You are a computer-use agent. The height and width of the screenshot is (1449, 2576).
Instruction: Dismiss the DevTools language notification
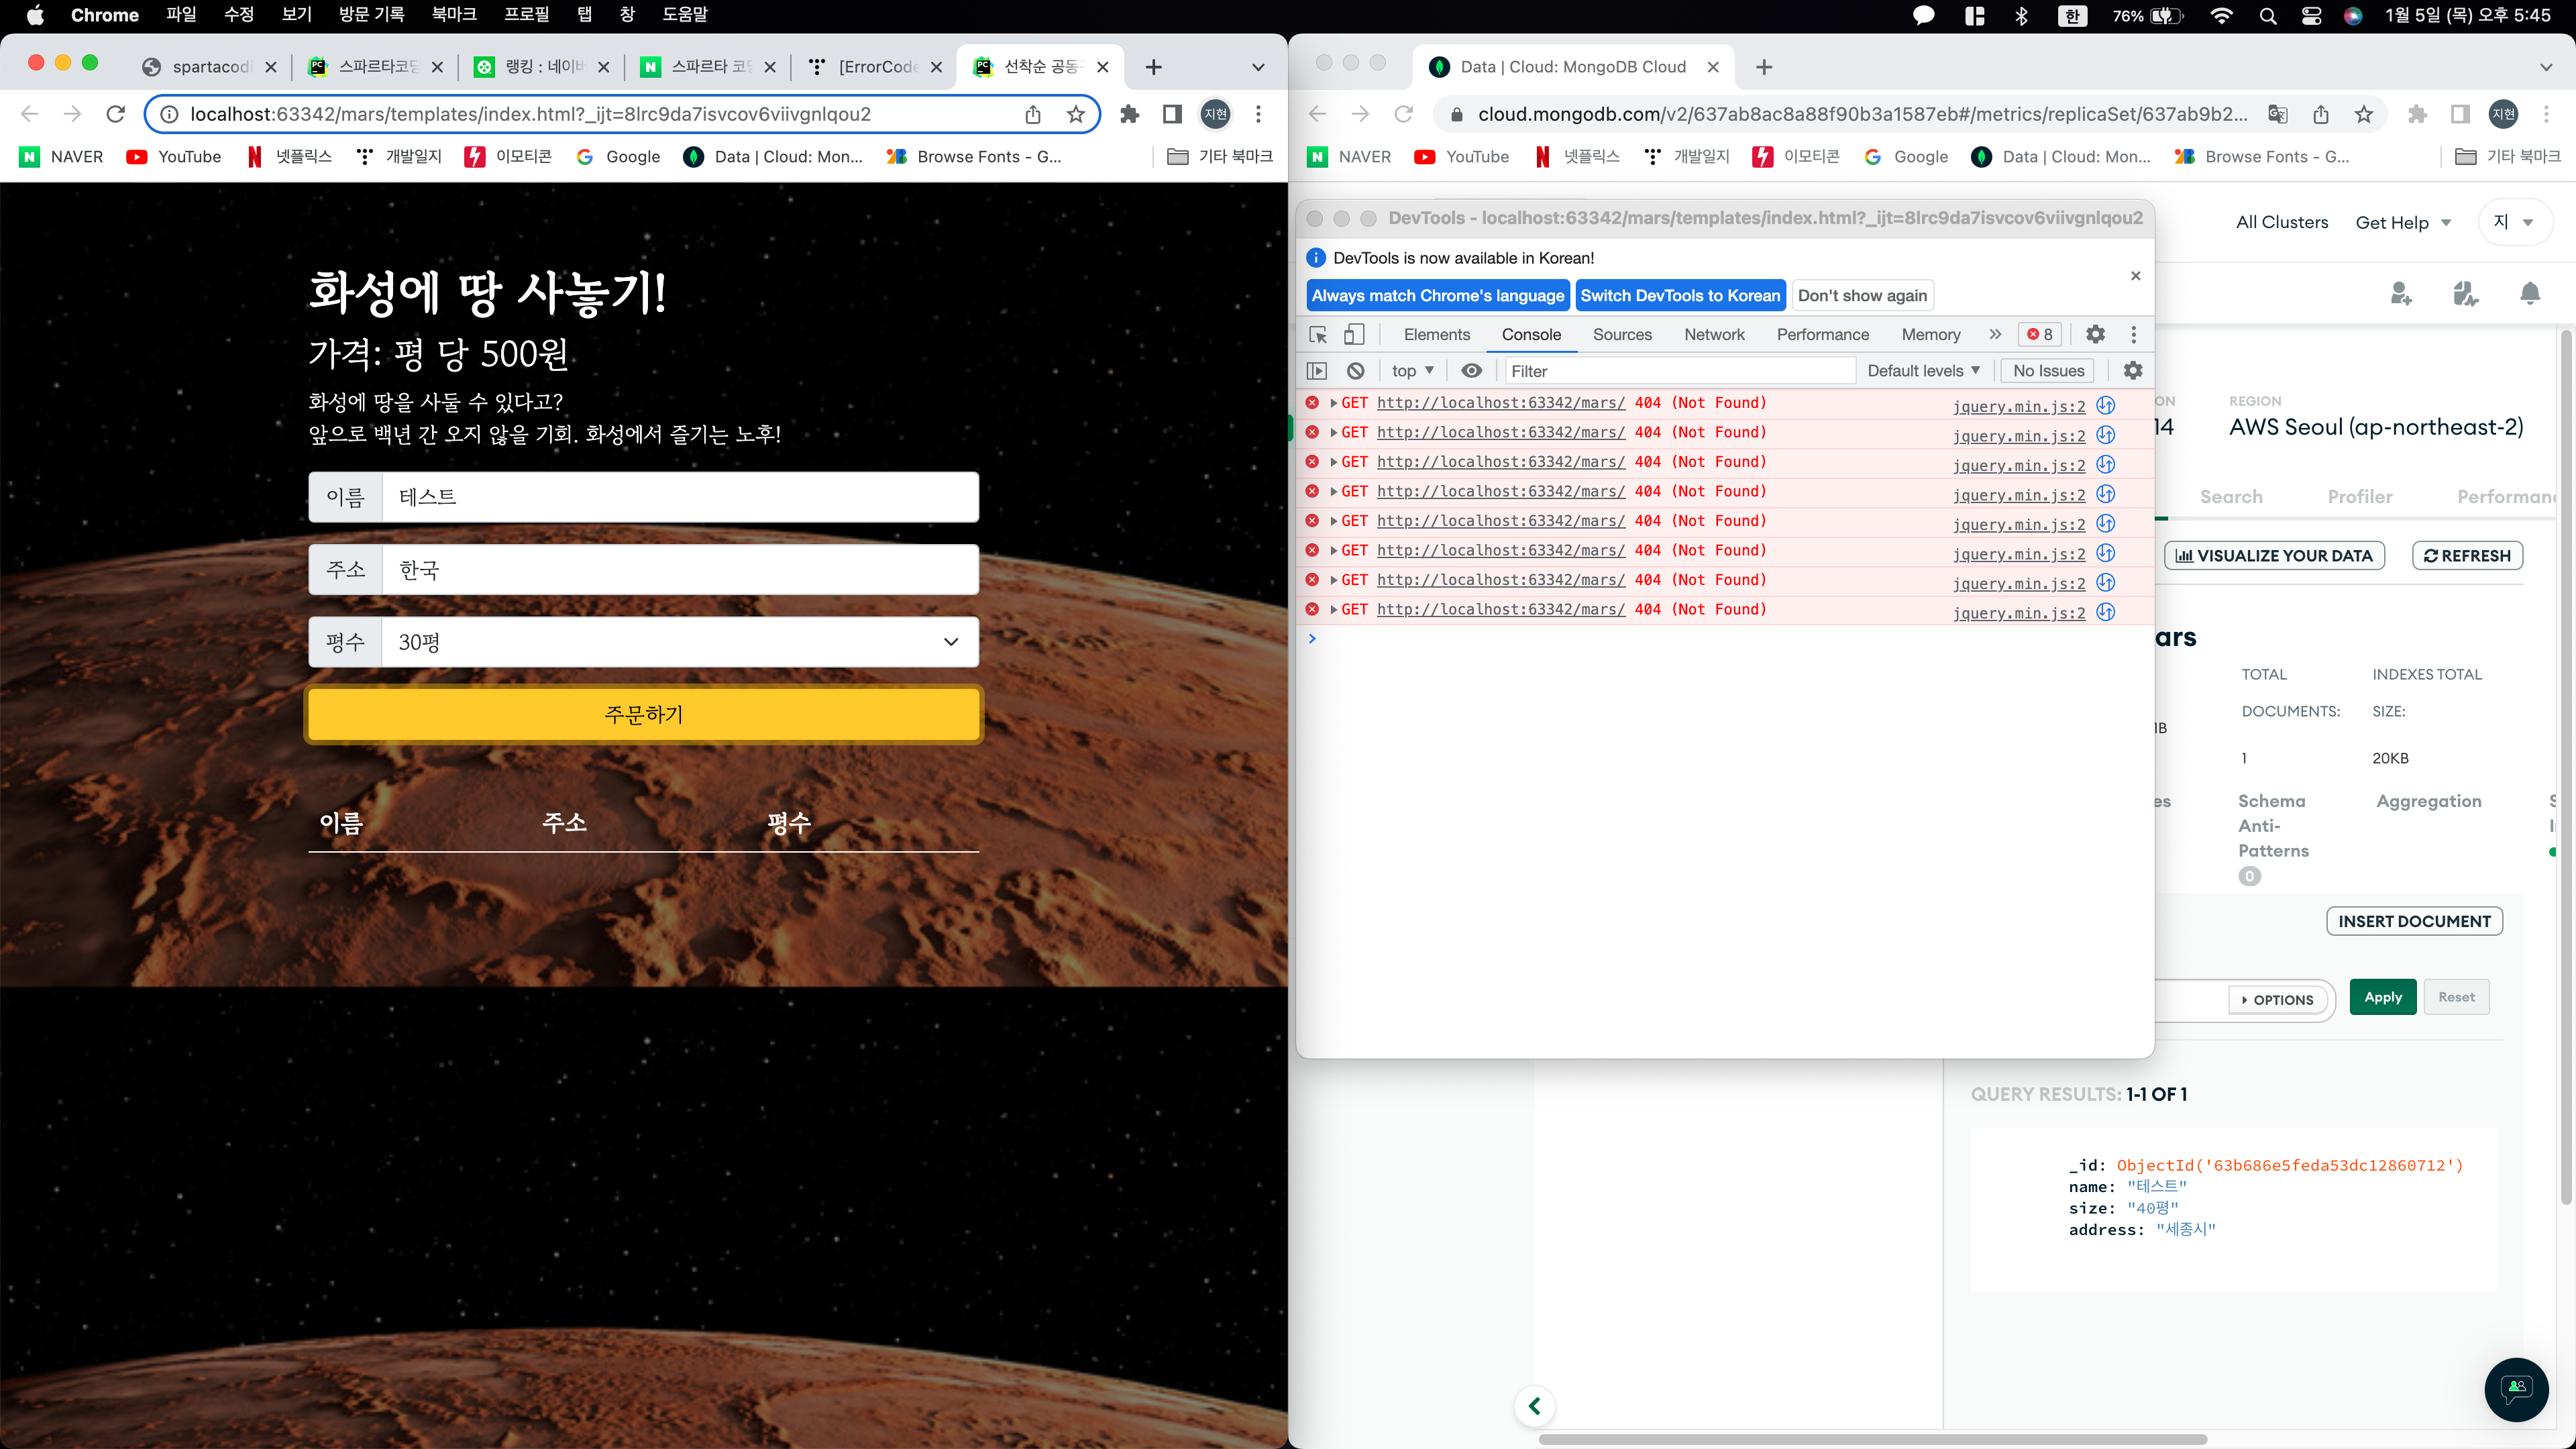pyautogui.click(x=2135, y=276)
